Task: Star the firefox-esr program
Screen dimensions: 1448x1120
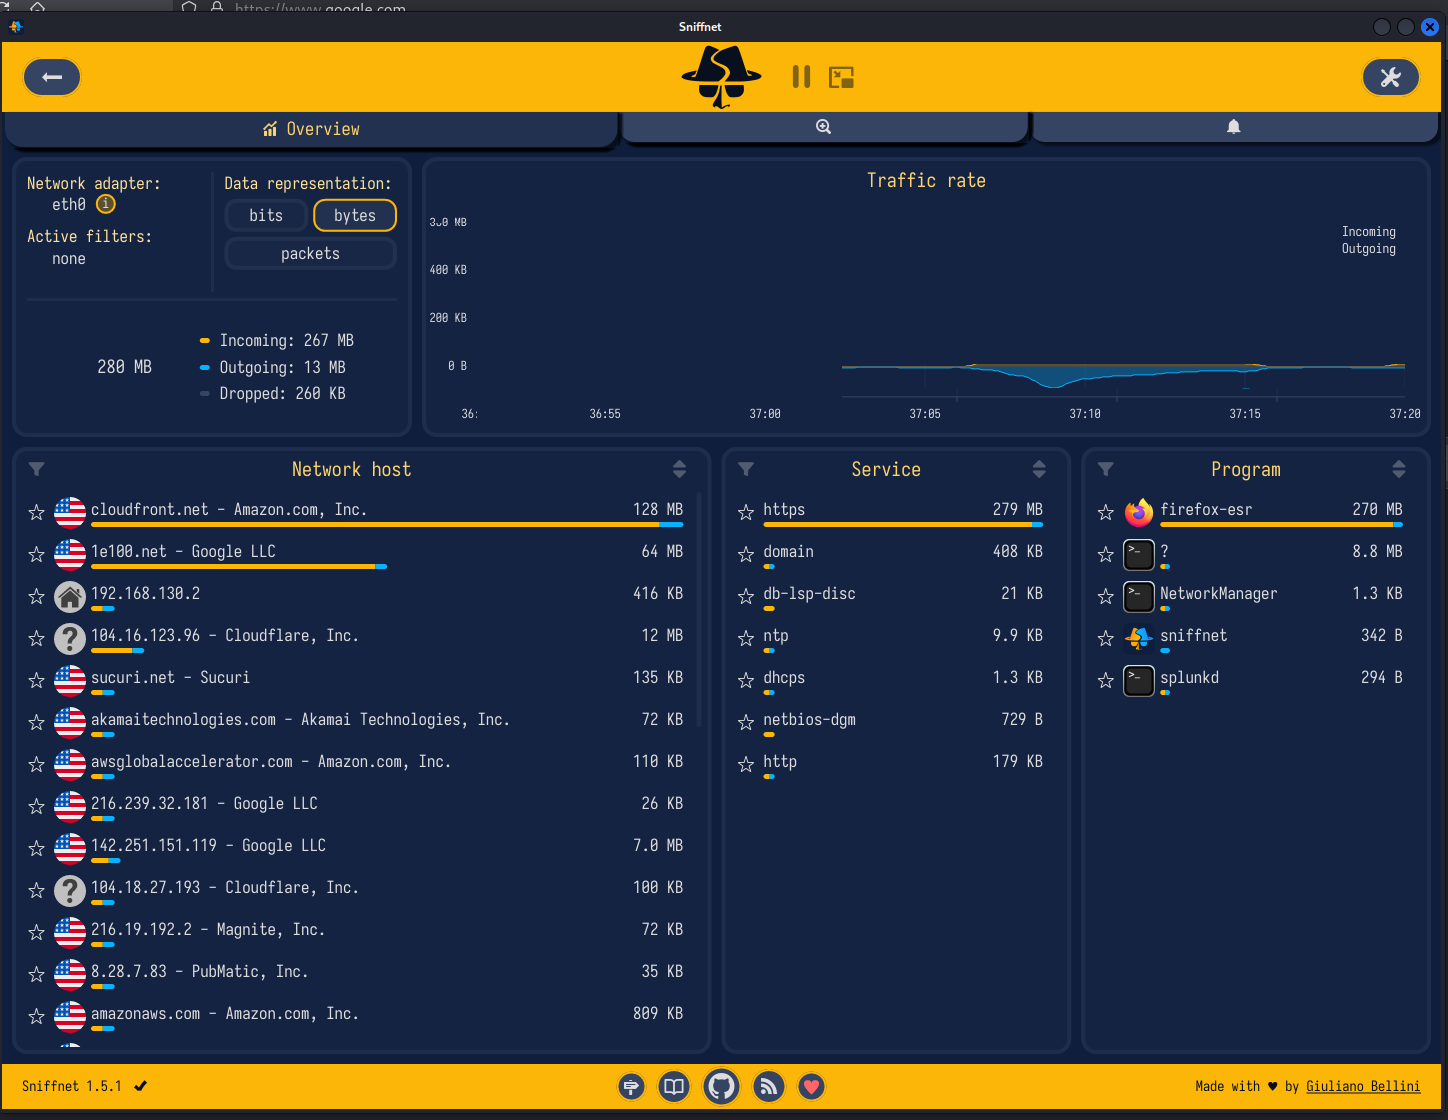Action: (x=1106, y=512)
